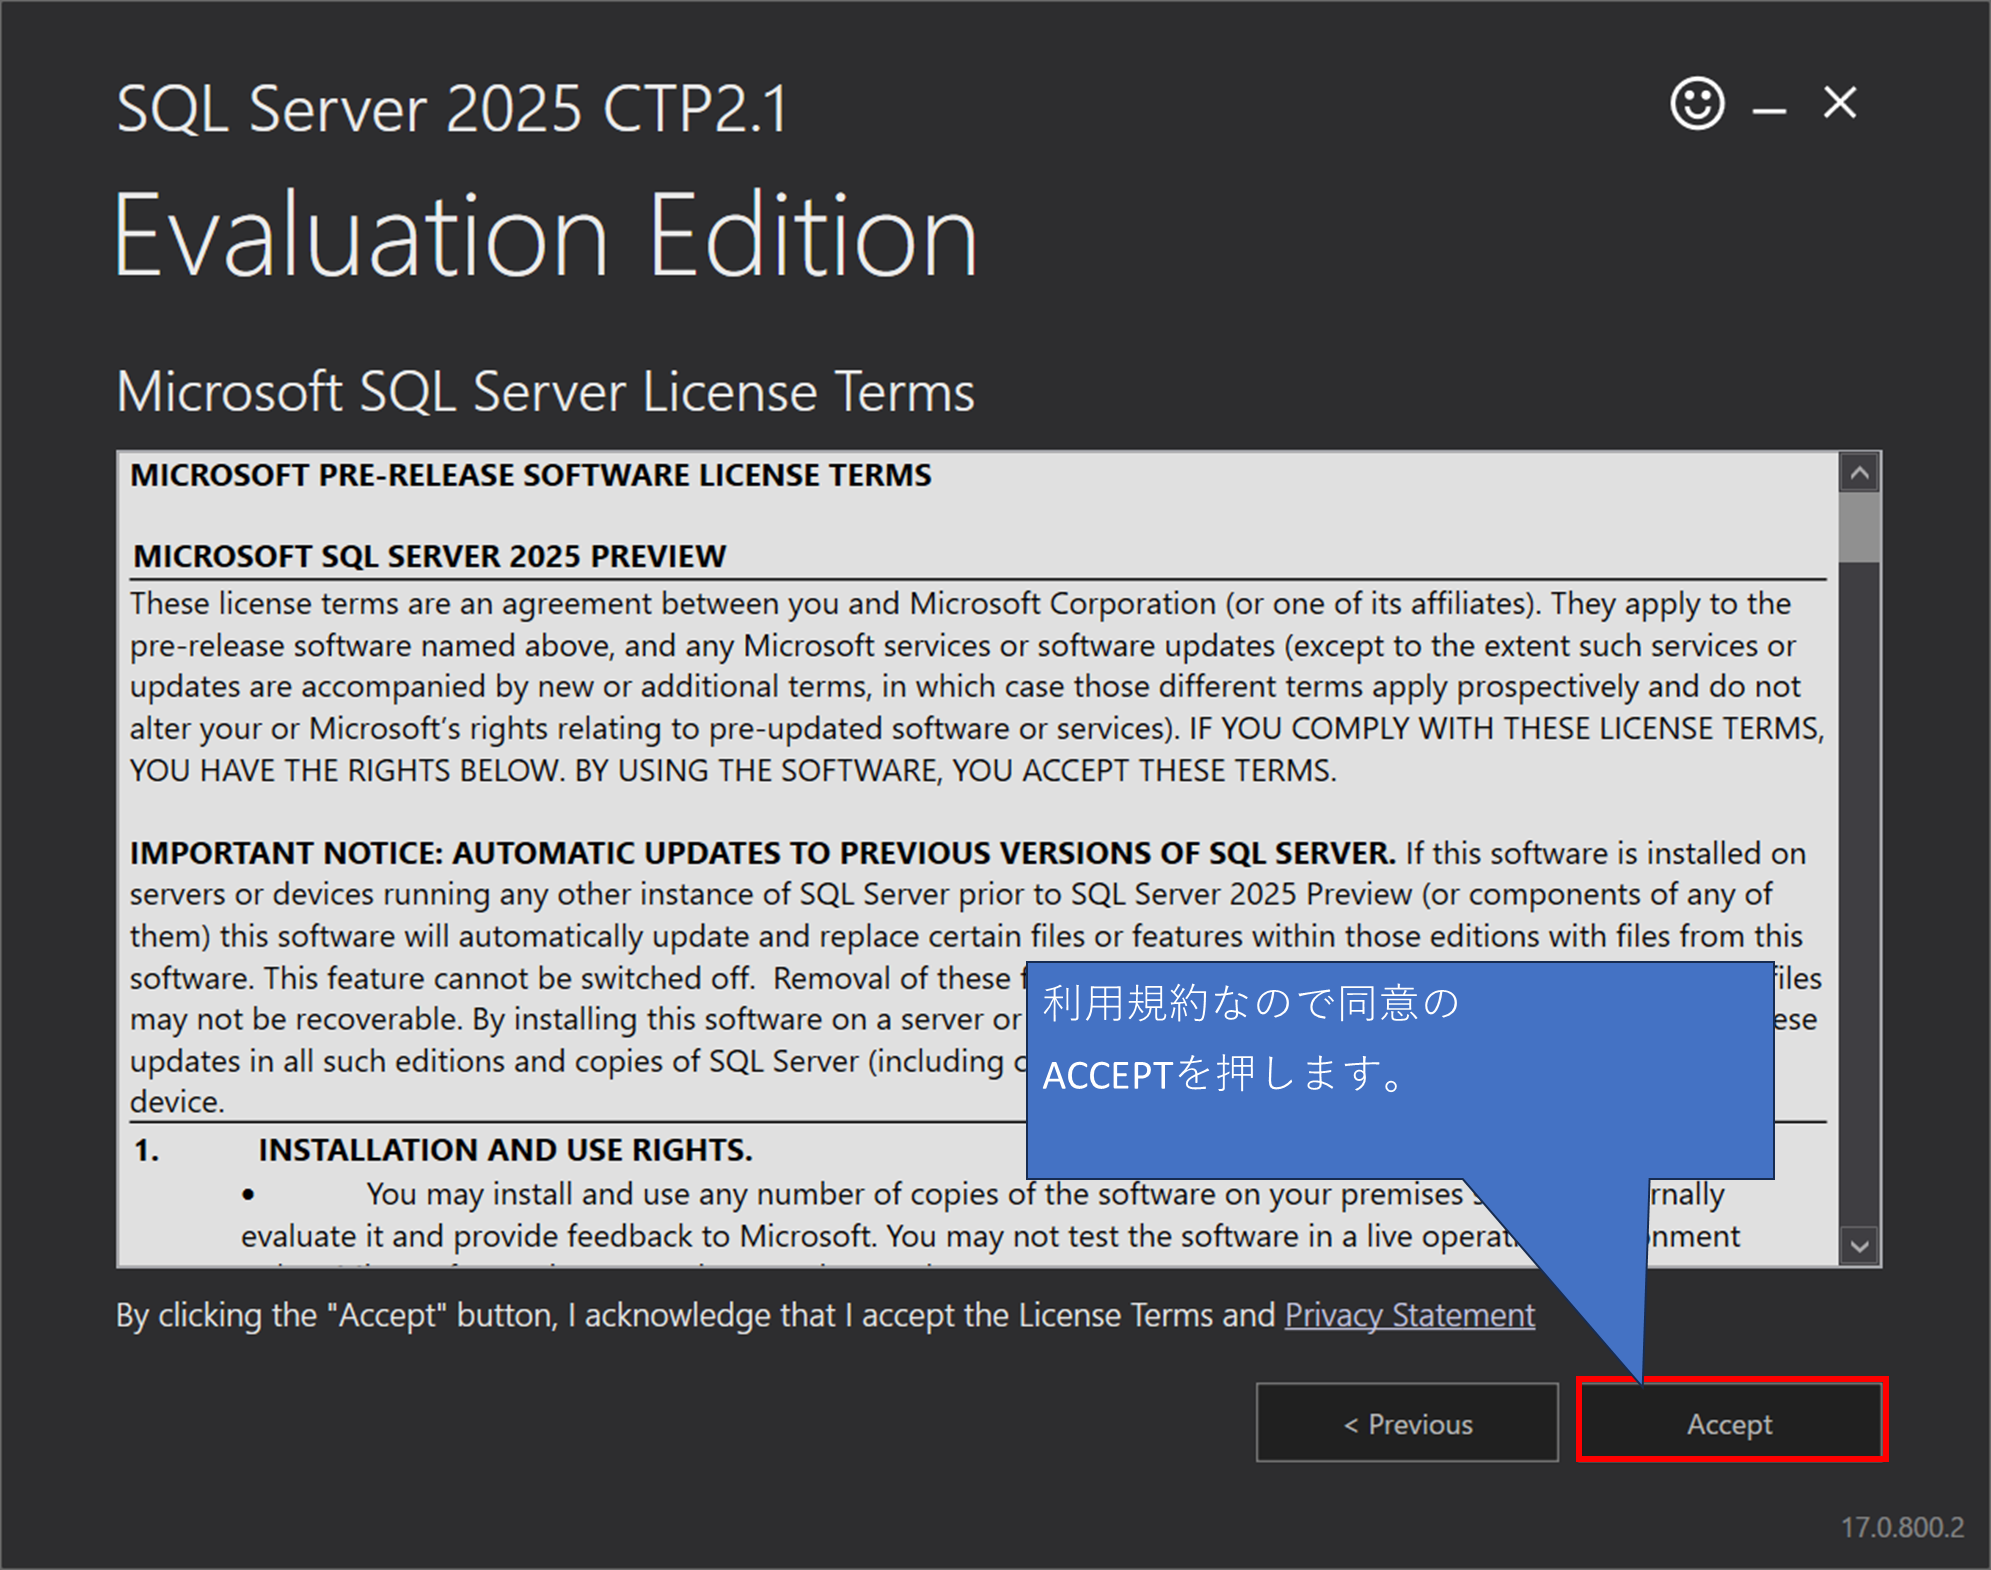1991x1570 pixels.
Task: Click the SQL Server 2025 CTP2.1 label
Action: (450, 108)
